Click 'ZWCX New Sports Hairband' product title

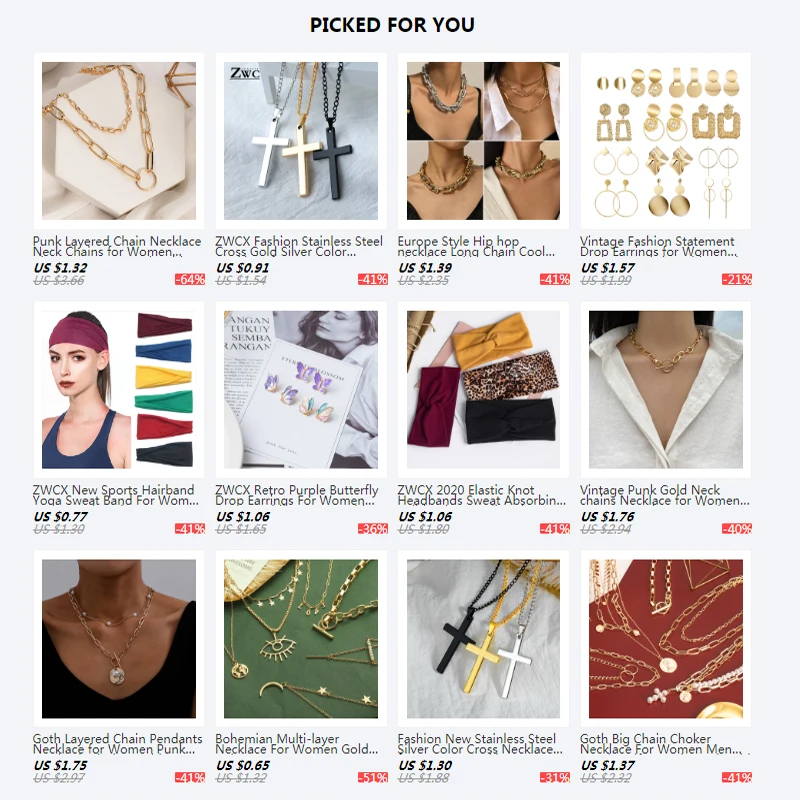pos(116,495)
